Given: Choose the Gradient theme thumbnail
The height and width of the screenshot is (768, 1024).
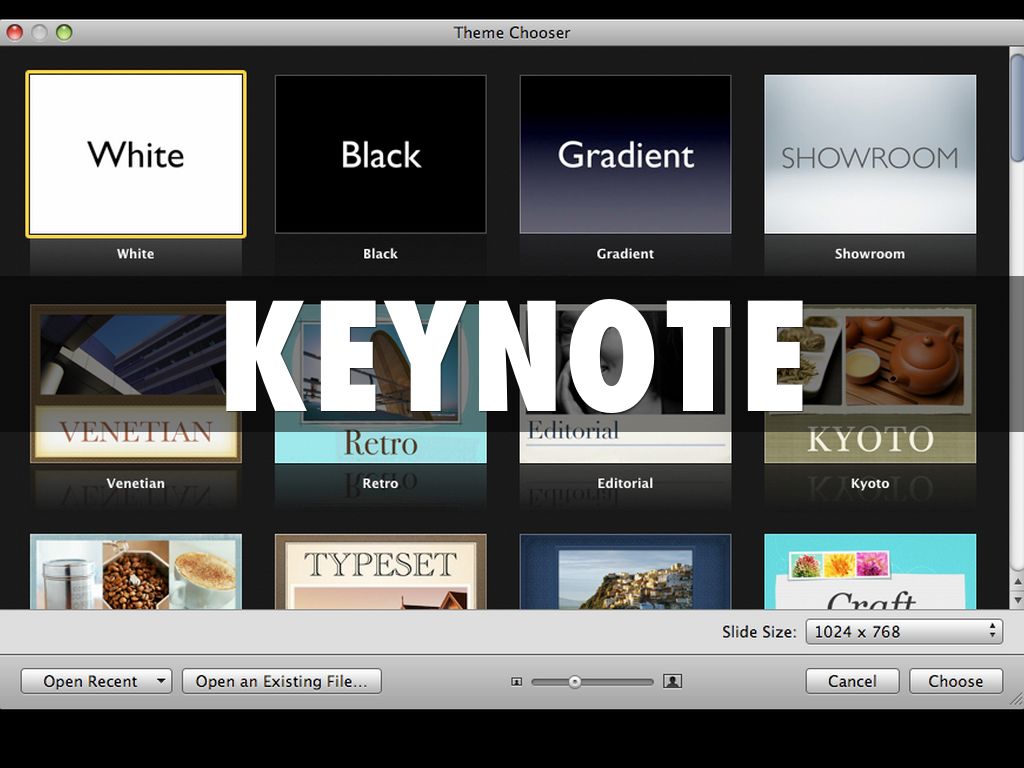Looking at the screenshot, I should click(625, 154).
